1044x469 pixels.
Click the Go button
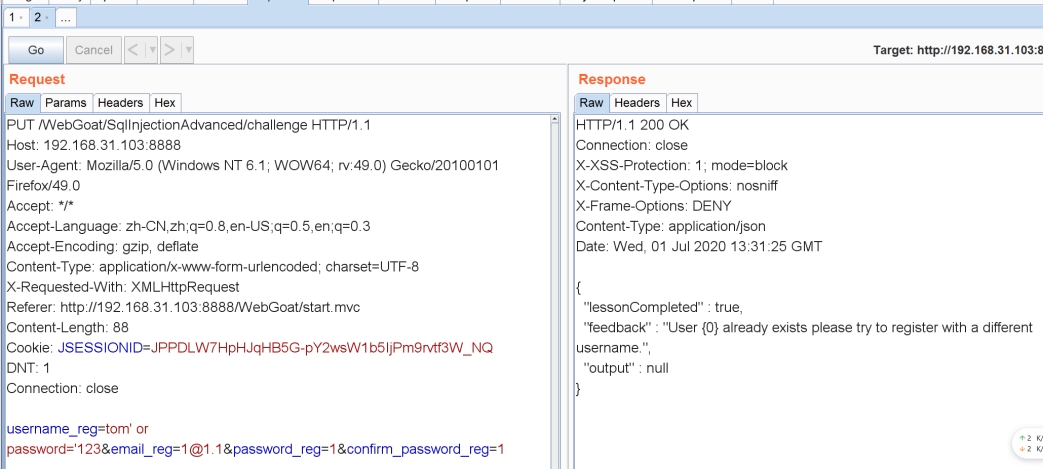pyautogui.click(x=36, y=50)
